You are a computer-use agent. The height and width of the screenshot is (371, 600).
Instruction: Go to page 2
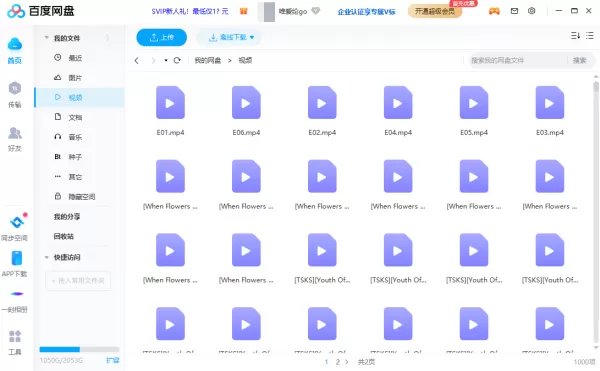tap(338, 362)
